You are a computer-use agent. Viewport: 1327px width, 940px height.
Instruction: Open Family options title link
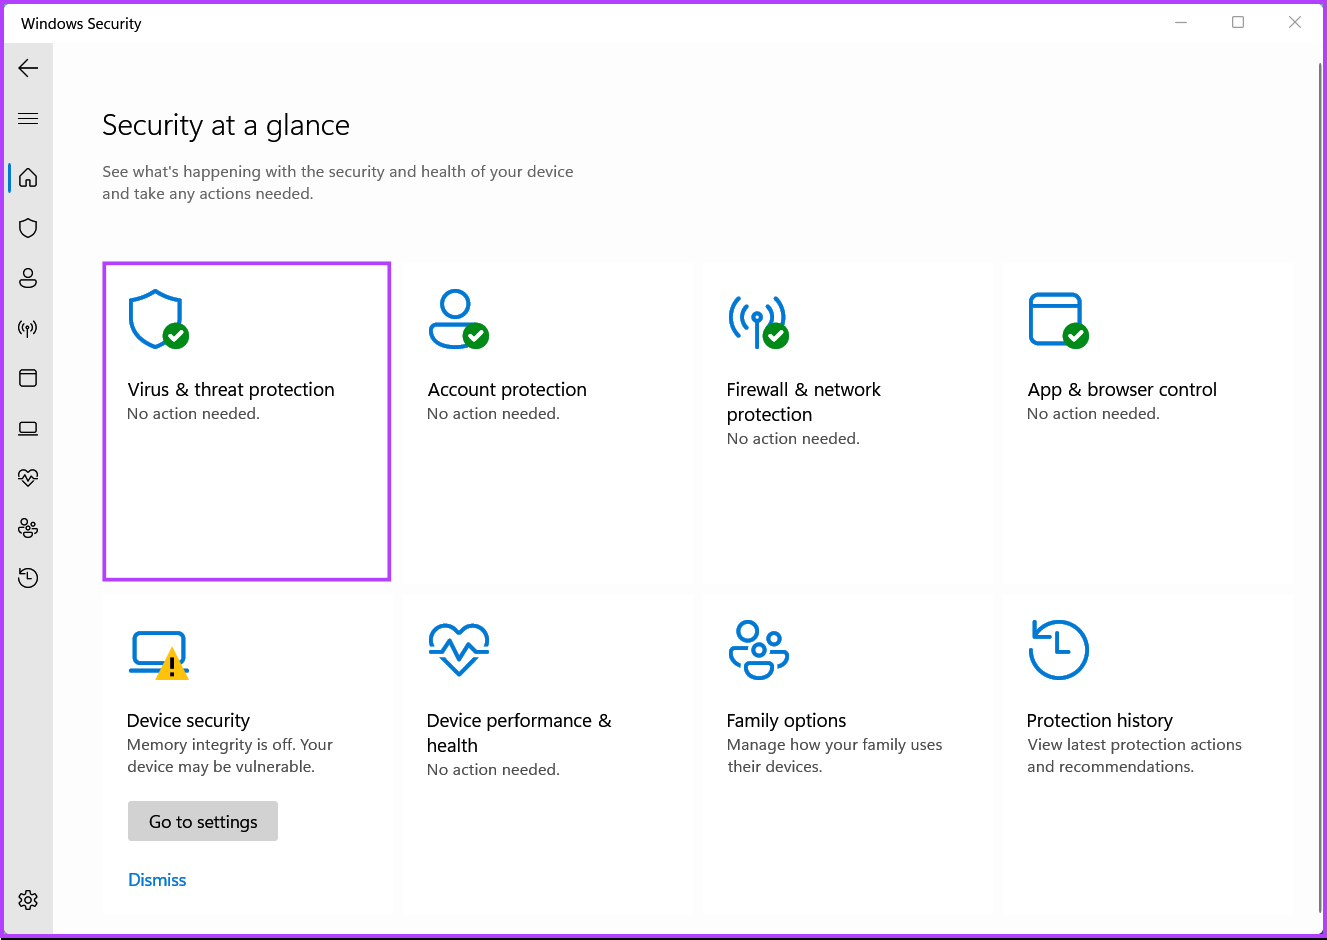[x=786, y=721]
